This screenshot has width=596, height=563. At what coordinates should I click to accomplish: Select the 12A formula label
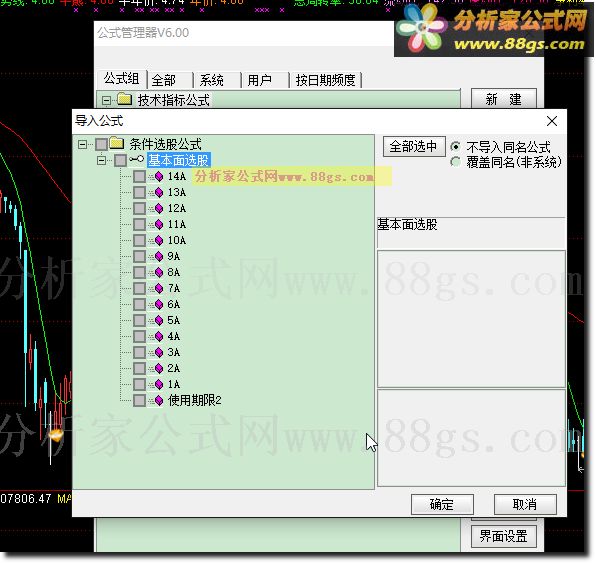tap(177, 208)
